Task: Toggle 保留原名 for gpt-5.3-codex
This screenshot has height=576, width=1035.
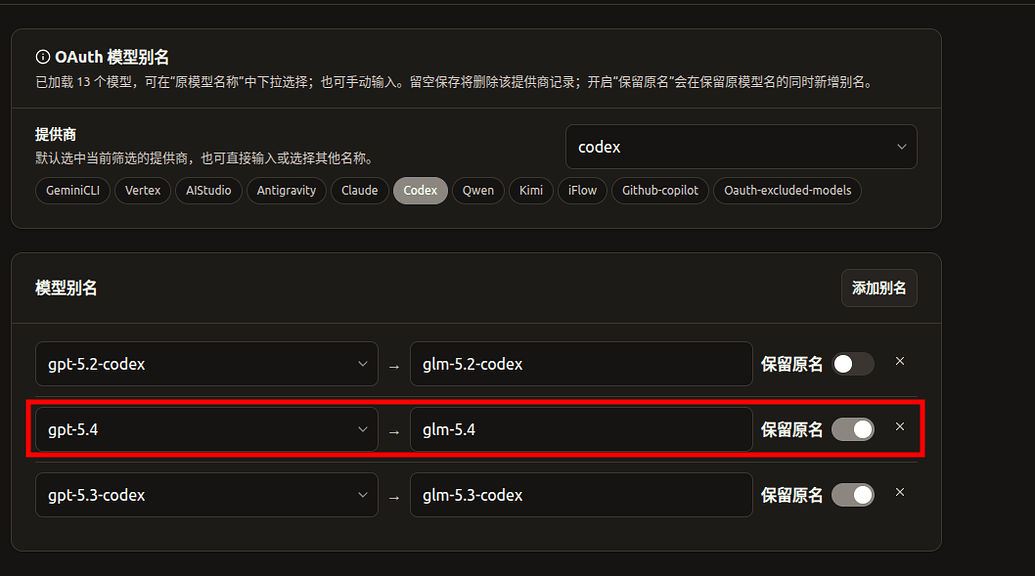Action: tap(853, 495)
